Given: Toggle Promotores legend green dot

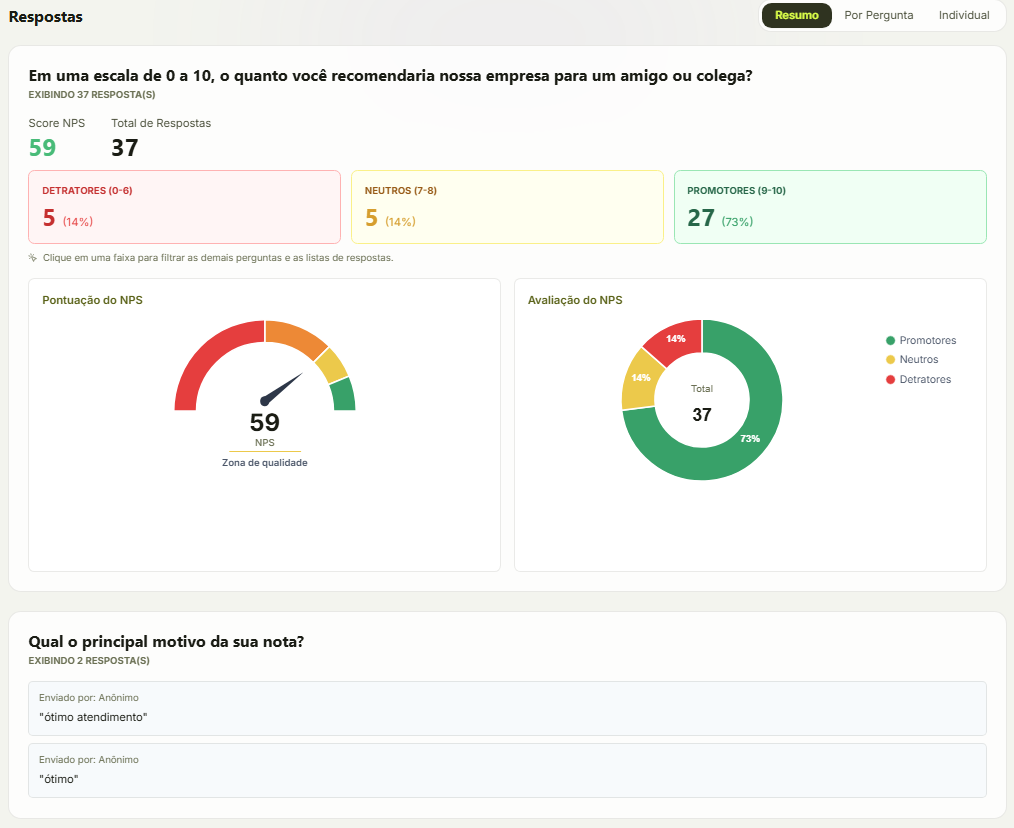Looking at the screenshot, I should [x=890, y=340].
